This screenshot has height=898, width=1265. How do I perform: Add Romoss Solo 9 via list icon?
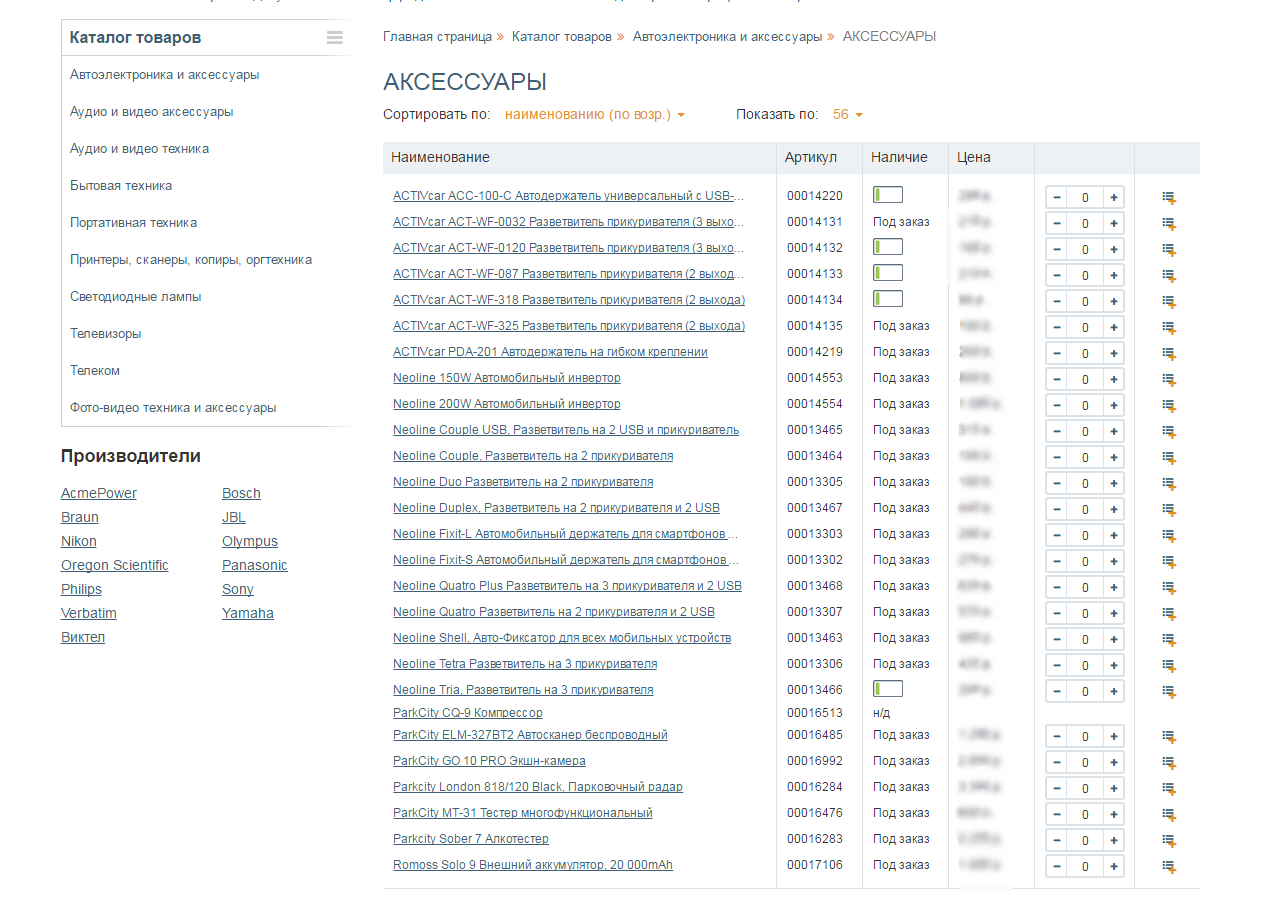[1169, 867]
